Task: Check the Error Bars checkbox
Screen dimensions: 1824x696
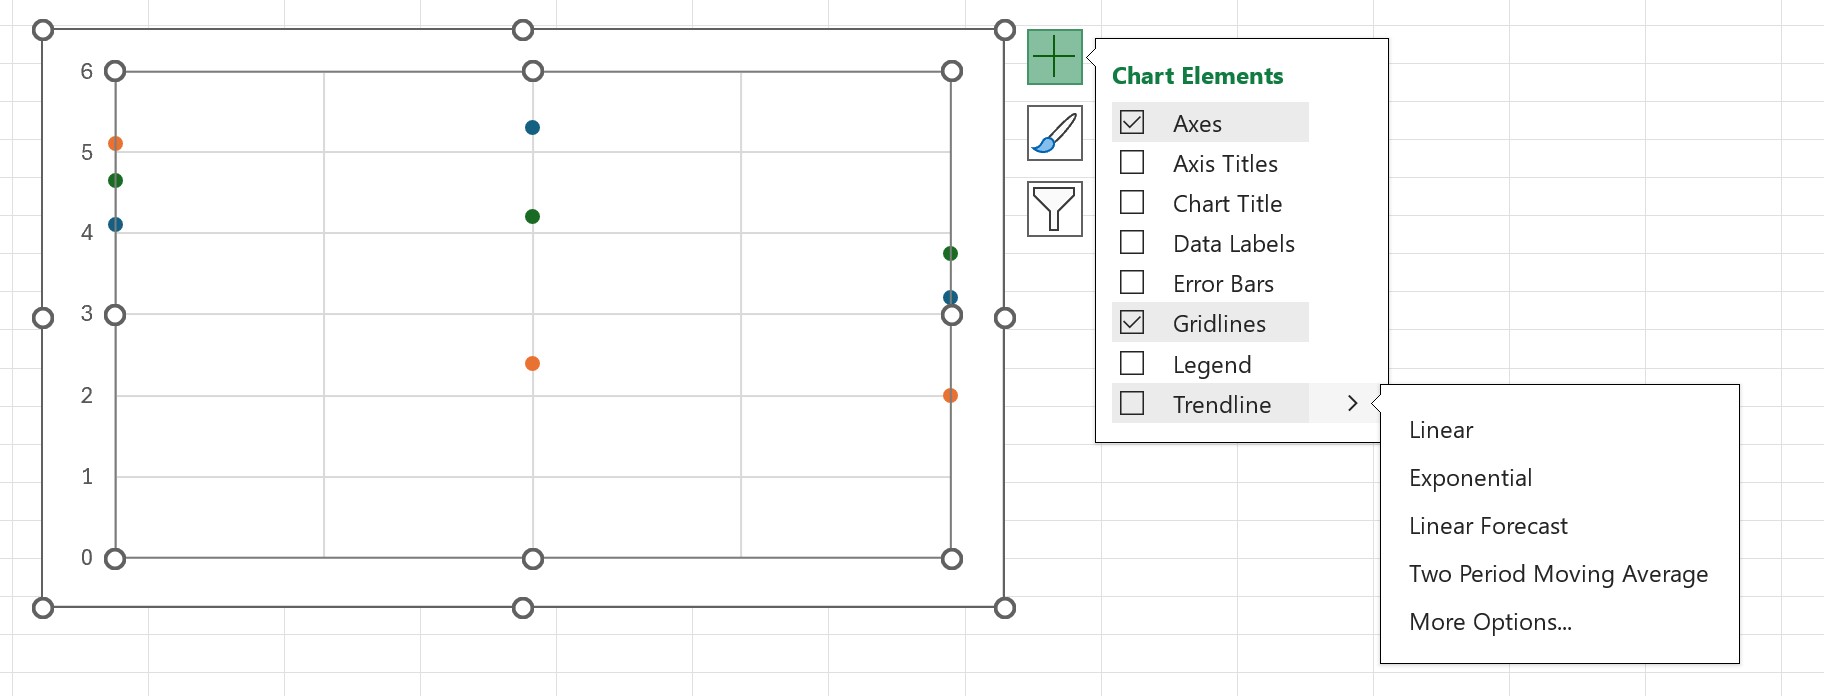Action: pos(1132,282)
